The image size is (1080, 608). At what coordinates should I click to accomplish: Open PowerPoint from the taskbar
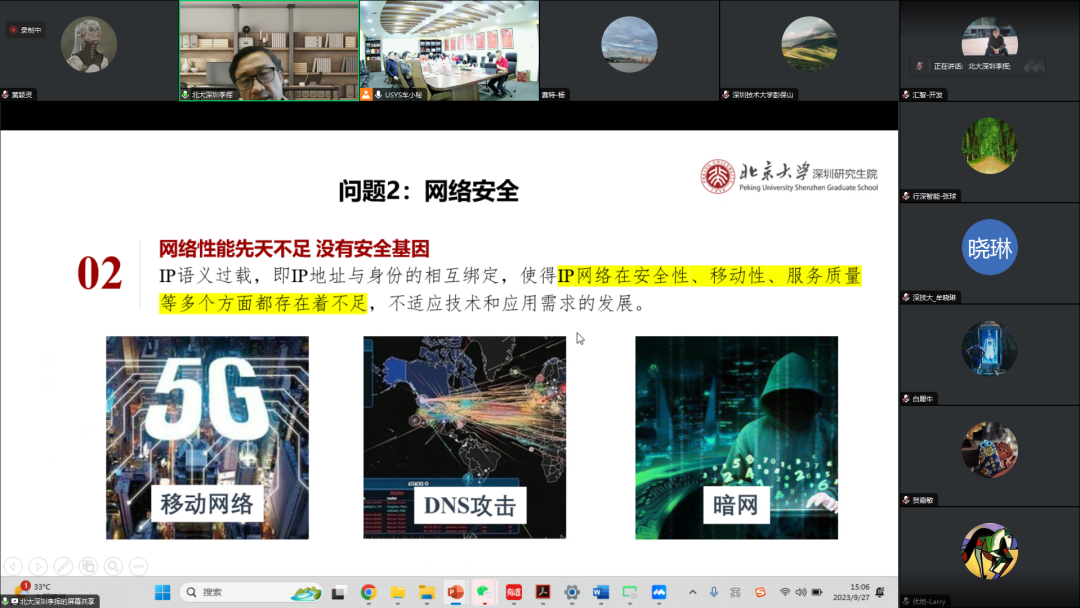455,592
